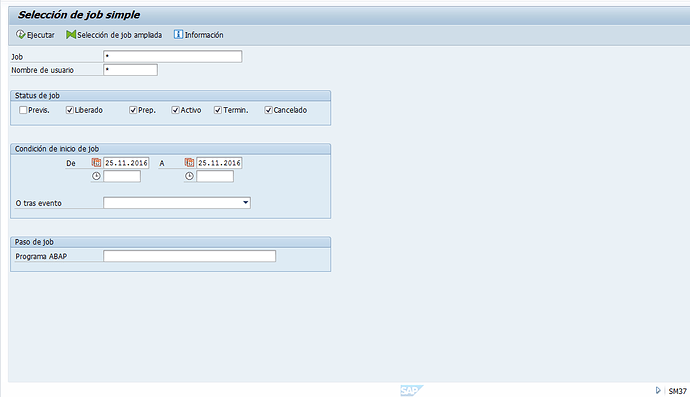Open the O tras evento dropdown
The height and width of the screenshot is (397, 690).
246,203
